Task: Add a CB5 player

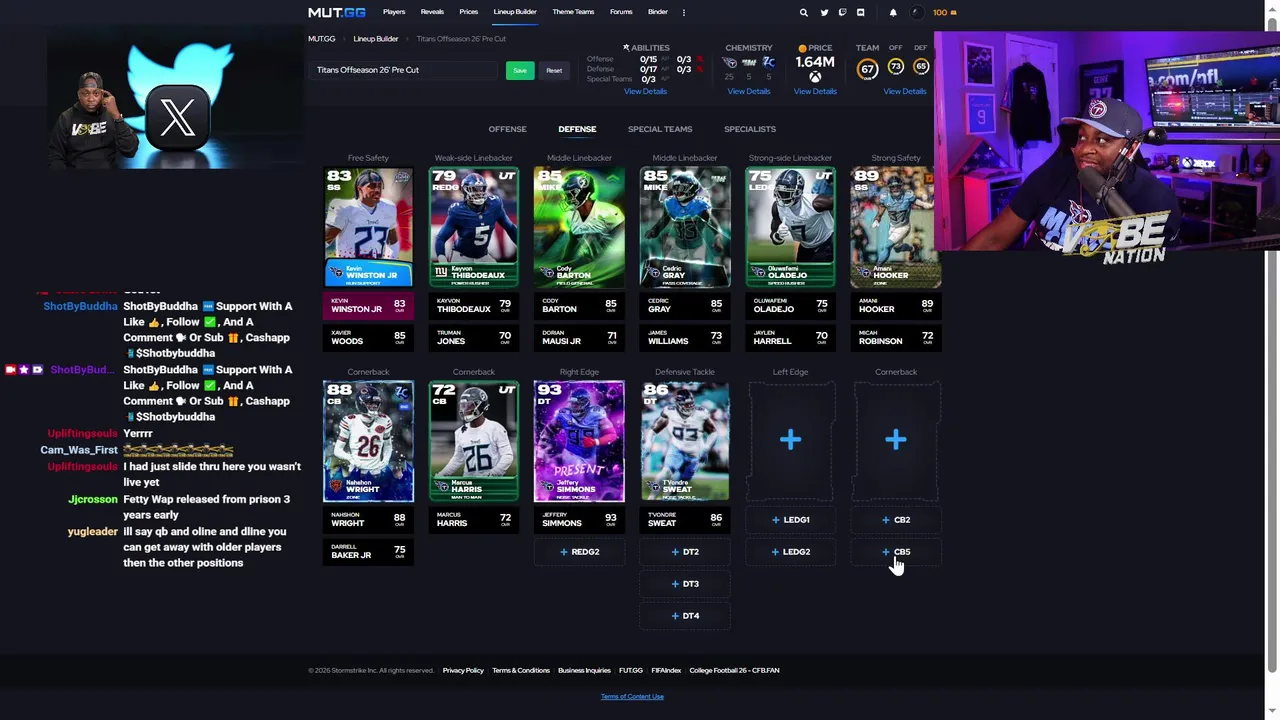Action: click(896, 552)
